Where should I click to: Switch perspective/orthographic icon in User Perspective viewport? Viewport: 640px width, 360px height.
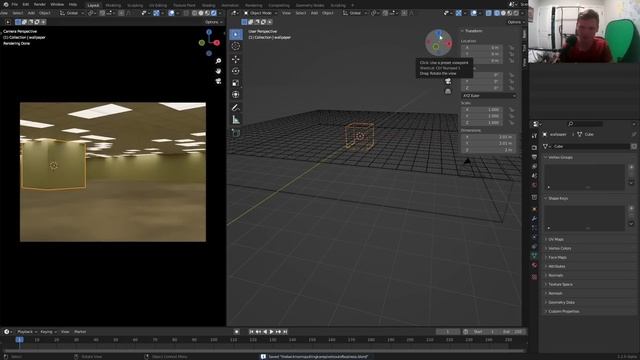coord(448,91)
